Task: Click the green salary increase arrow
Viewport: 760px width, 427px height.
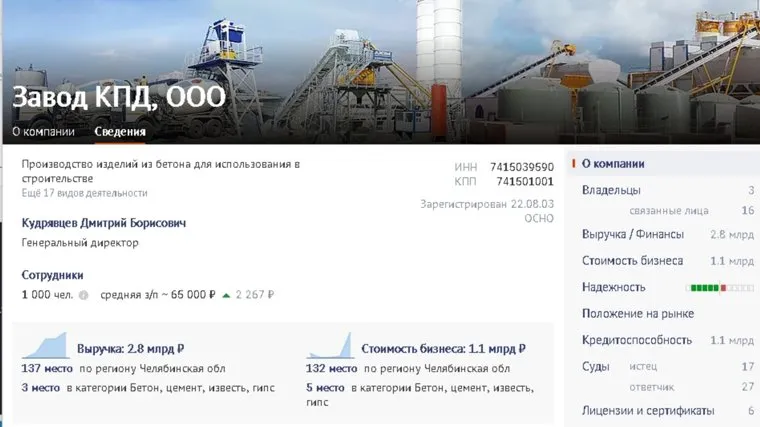Action: [x=226, y=295]
